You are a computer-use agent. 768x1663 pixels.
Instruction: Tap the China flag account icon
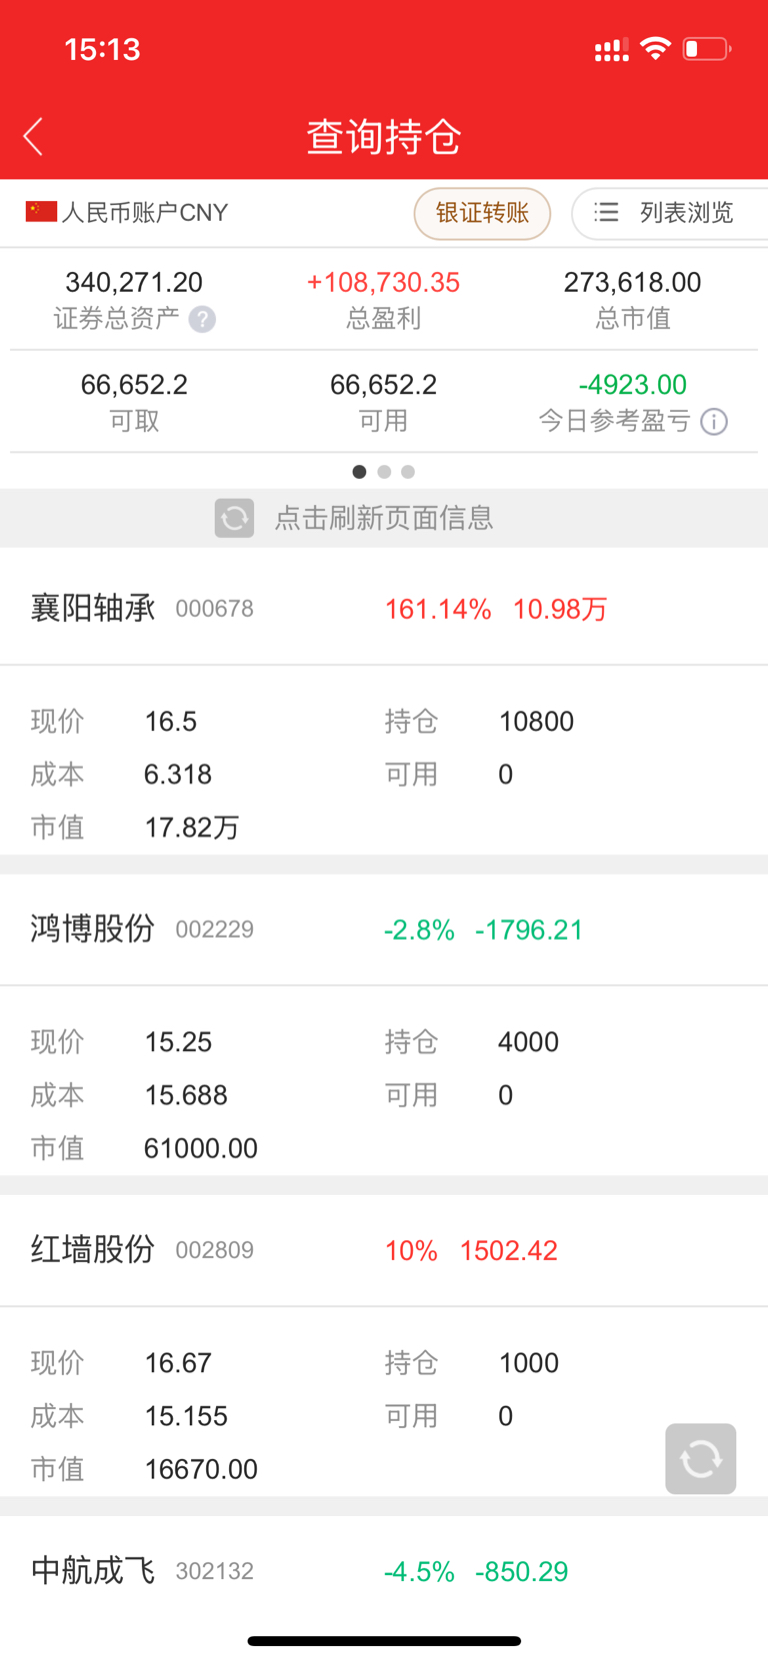pos(41,211)
